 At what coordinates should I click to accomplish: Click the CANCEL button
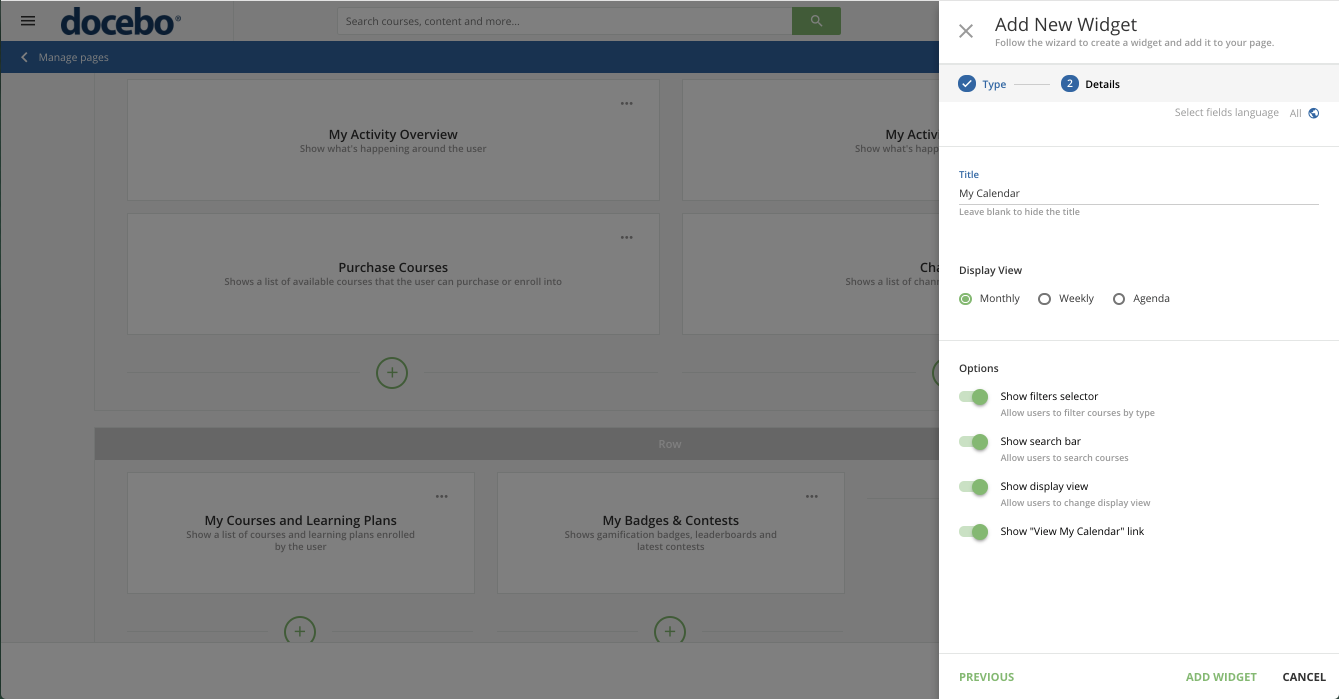click(1304, 677)
